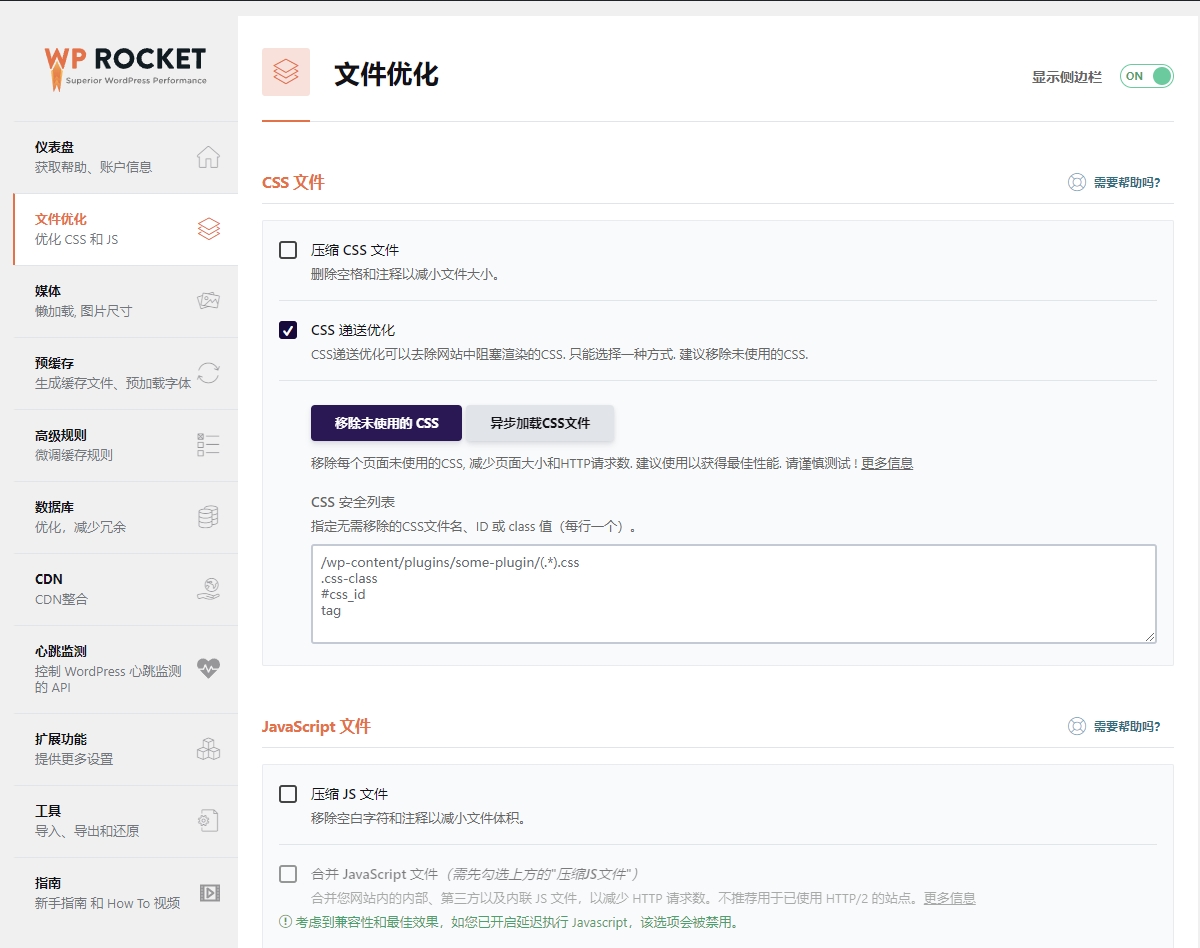1200x948 pixels.
Task: Click the 异步加载CSS文件 button
Action: click(540, 423)
